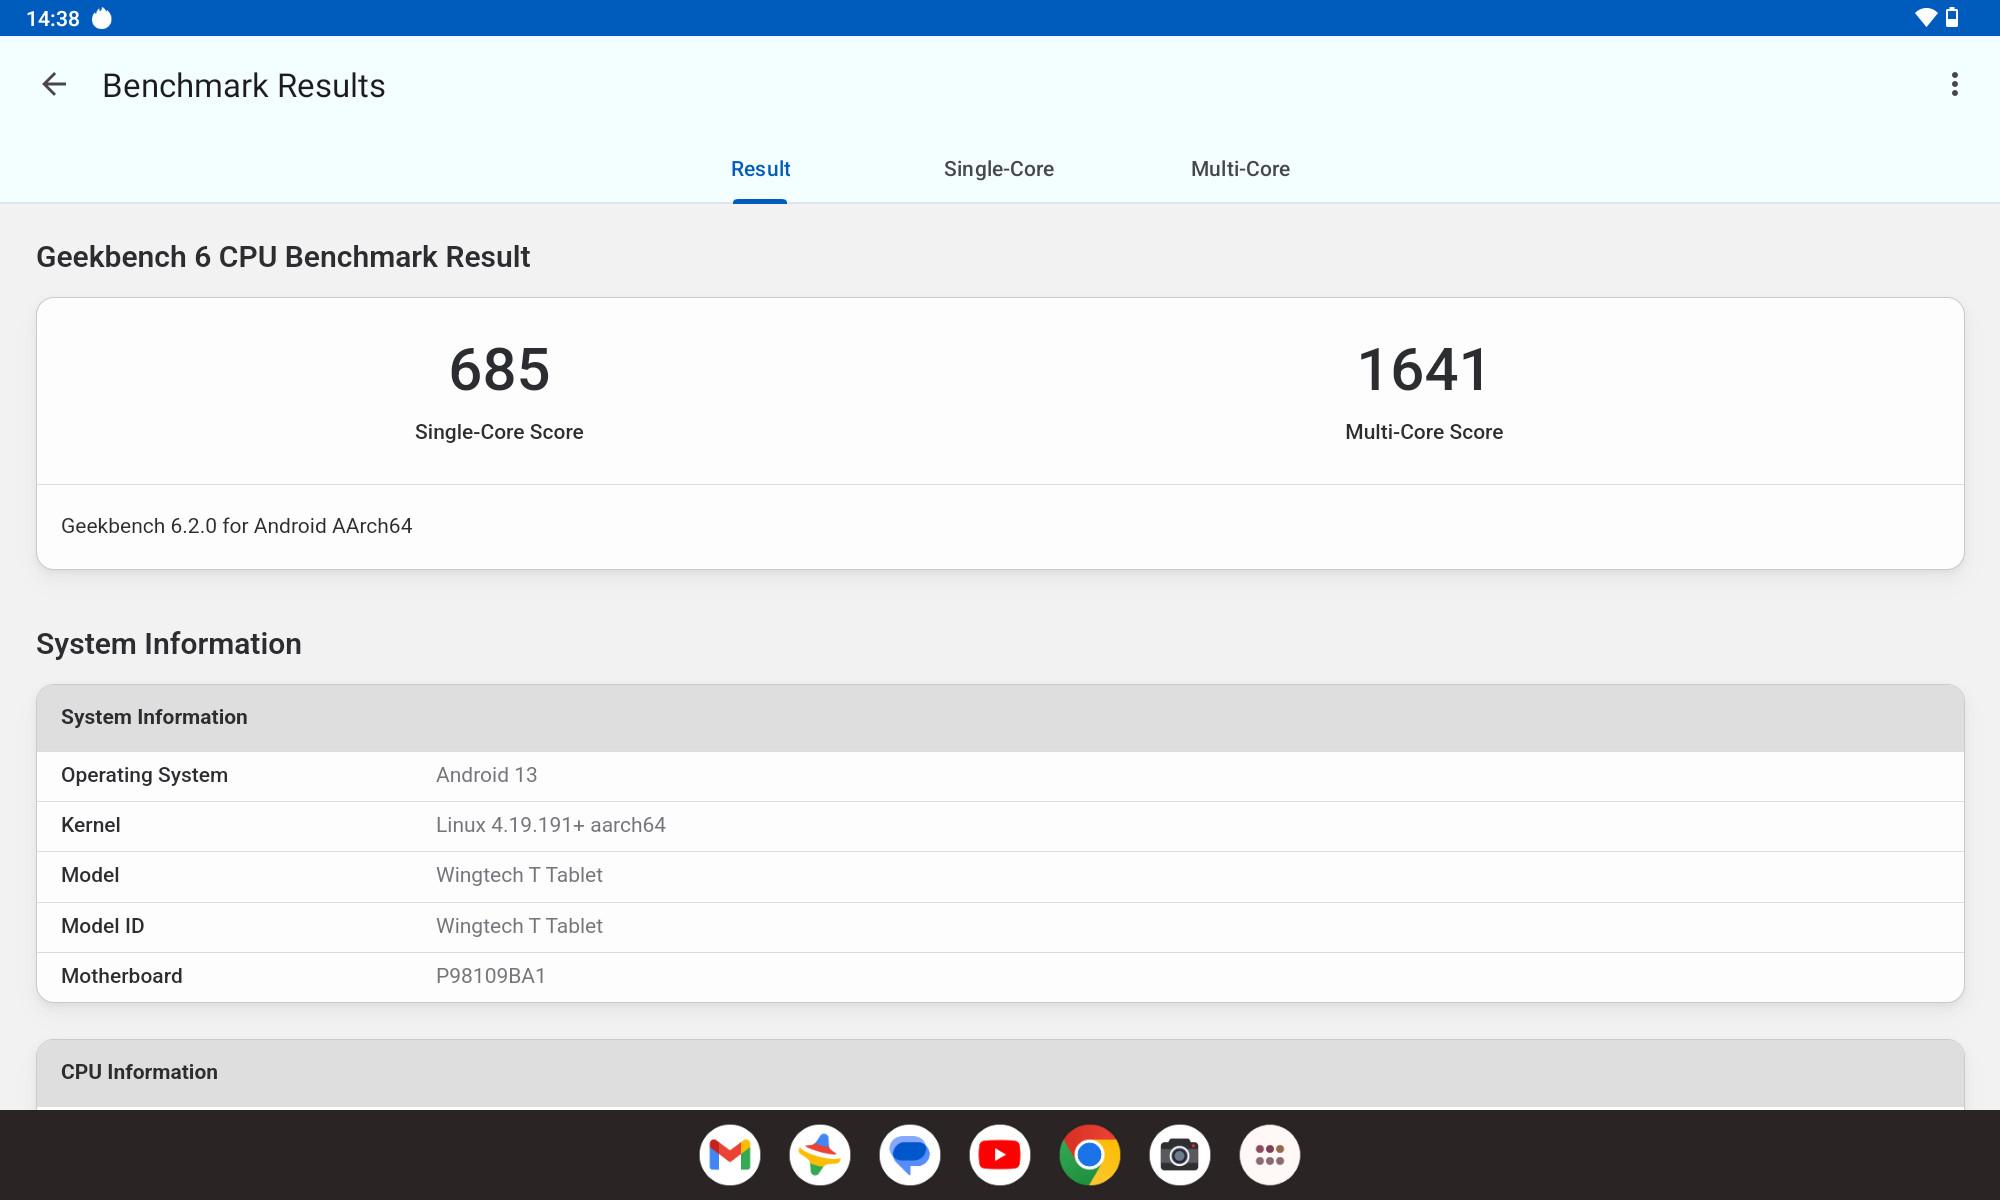Tap the Benchmark Results page title
This screenshot has height=1200, width=2000.
244,86
